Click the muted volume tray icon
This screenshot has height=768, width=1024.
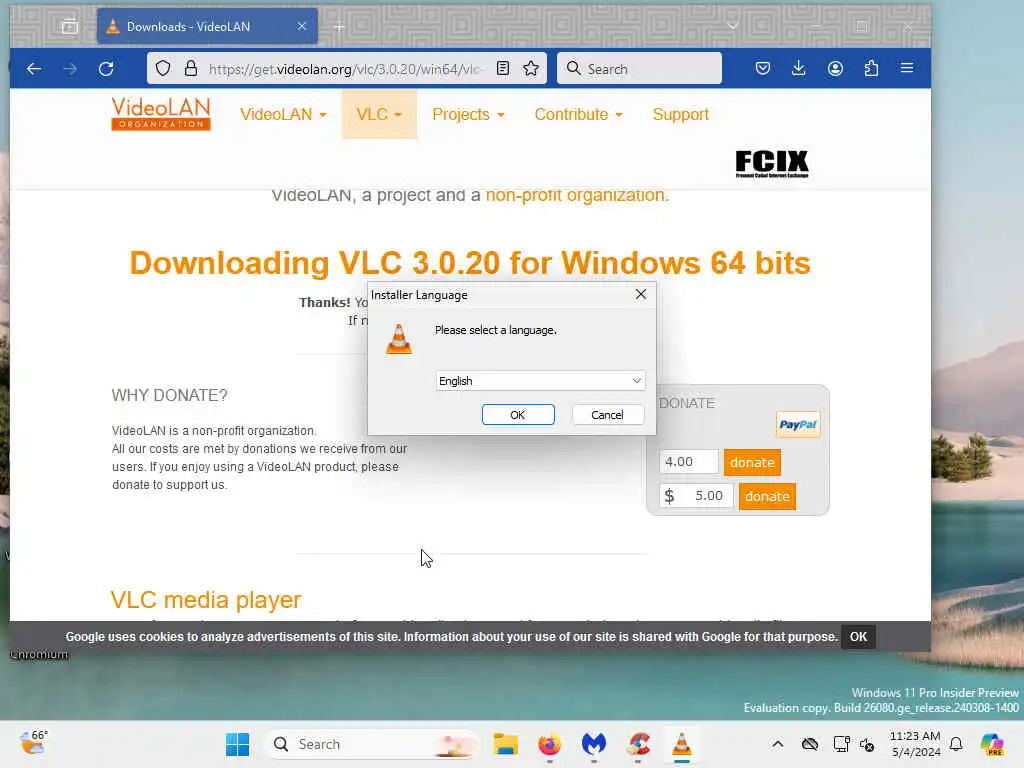867,744
